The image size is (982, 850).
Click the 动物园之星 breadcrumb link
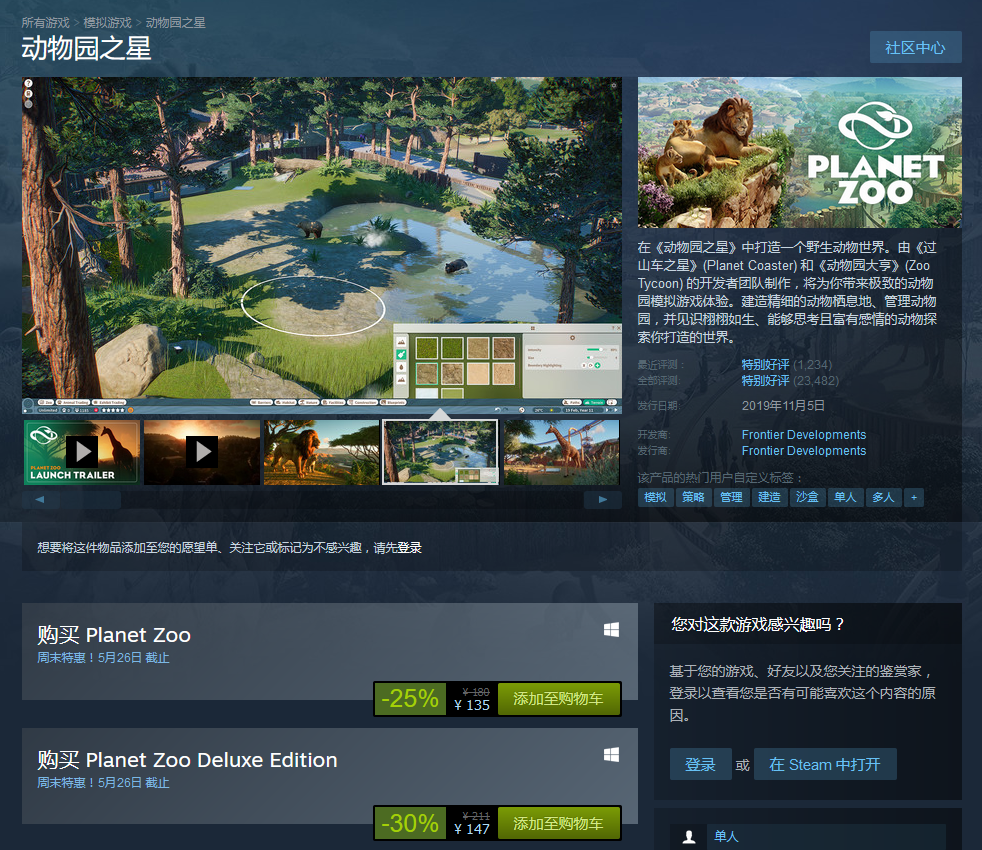click(x=175, y=23)
